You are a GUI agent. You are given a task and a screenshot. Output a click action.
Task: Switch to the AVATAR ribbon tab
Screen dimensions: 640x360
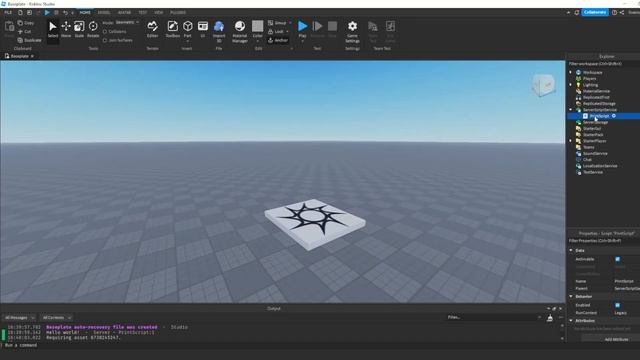tap(124, 13)
